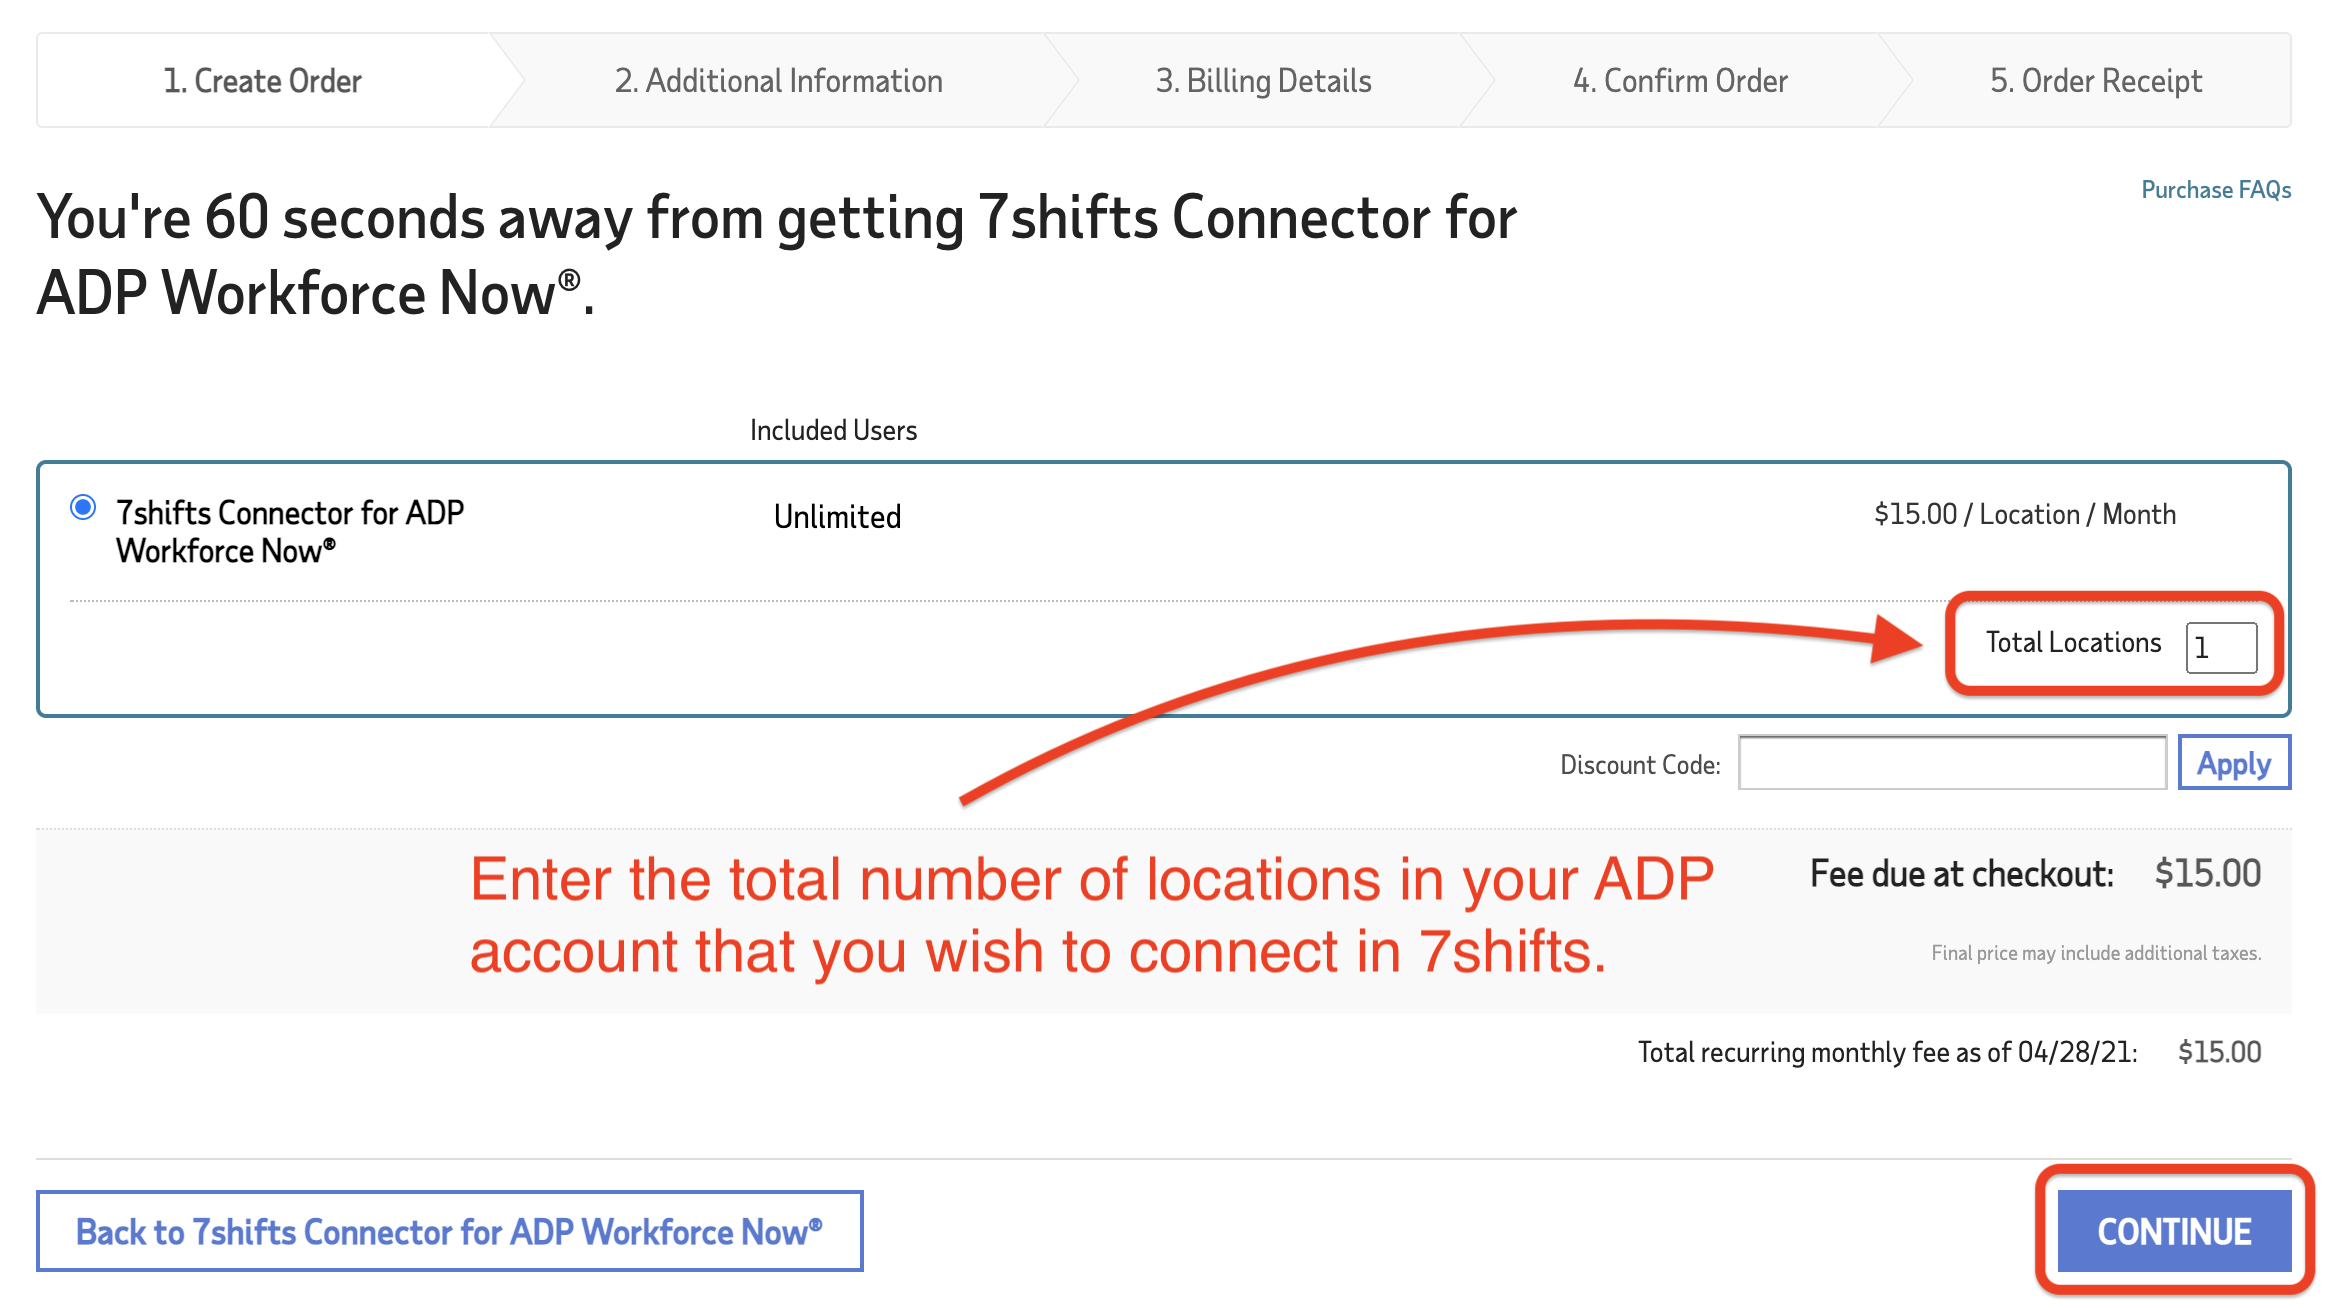Apply the discount code
2338x1308 pixels.
coord(2234,763)
